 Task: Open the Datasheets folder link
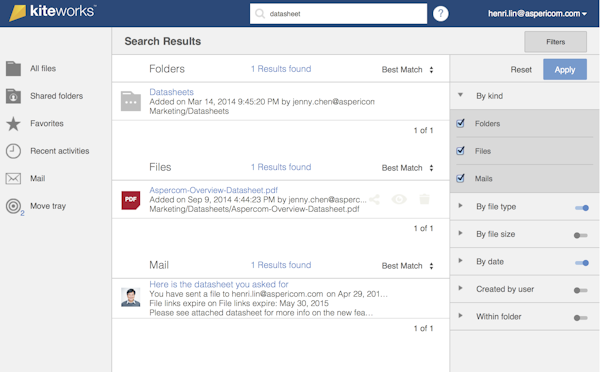point(171,92)
